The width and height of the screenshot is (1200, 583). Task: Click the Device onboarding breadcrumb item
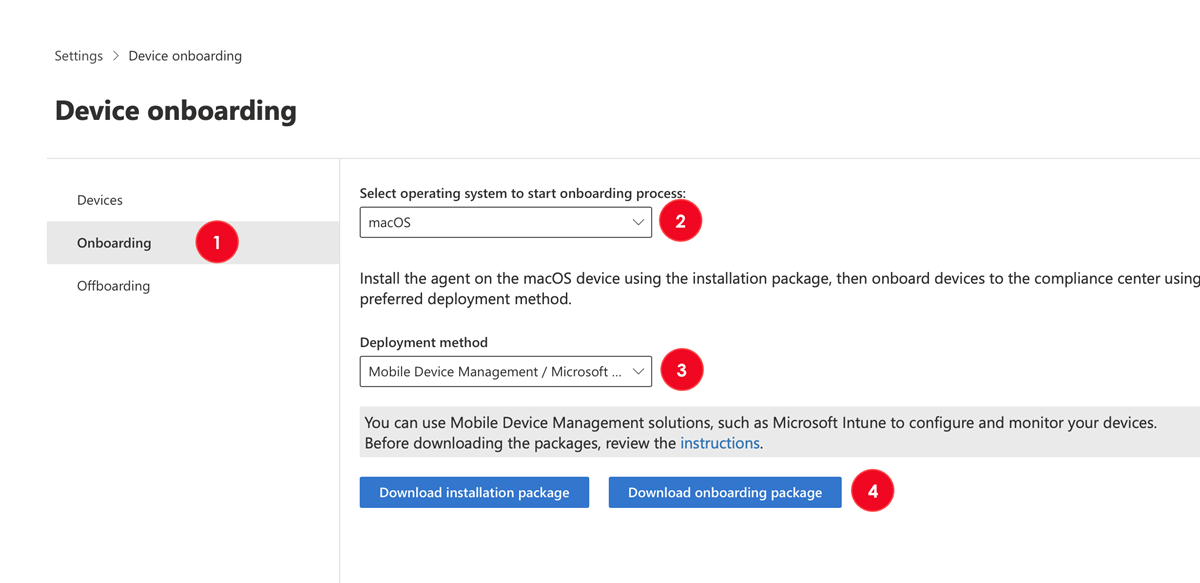(x=185, y=56)
